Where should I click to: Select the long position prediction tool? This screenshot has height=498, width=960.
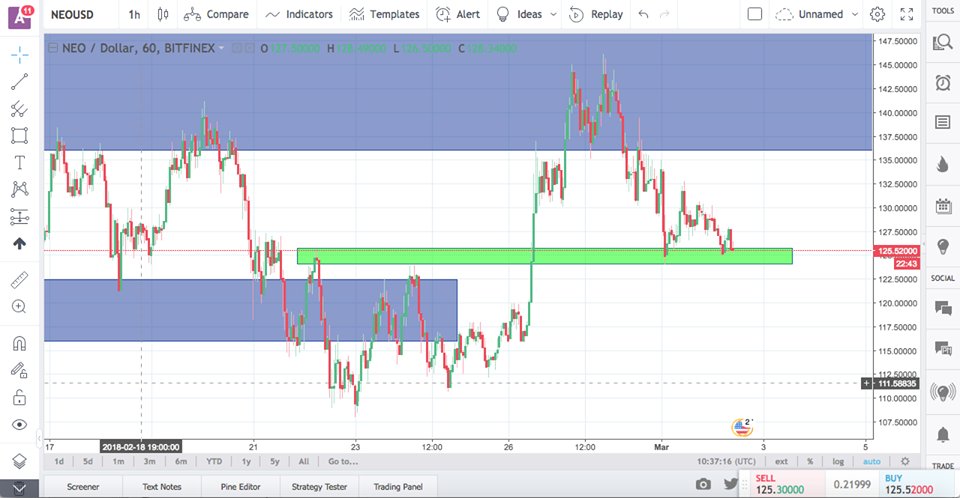pyautogui.click(x=20, y=216)
